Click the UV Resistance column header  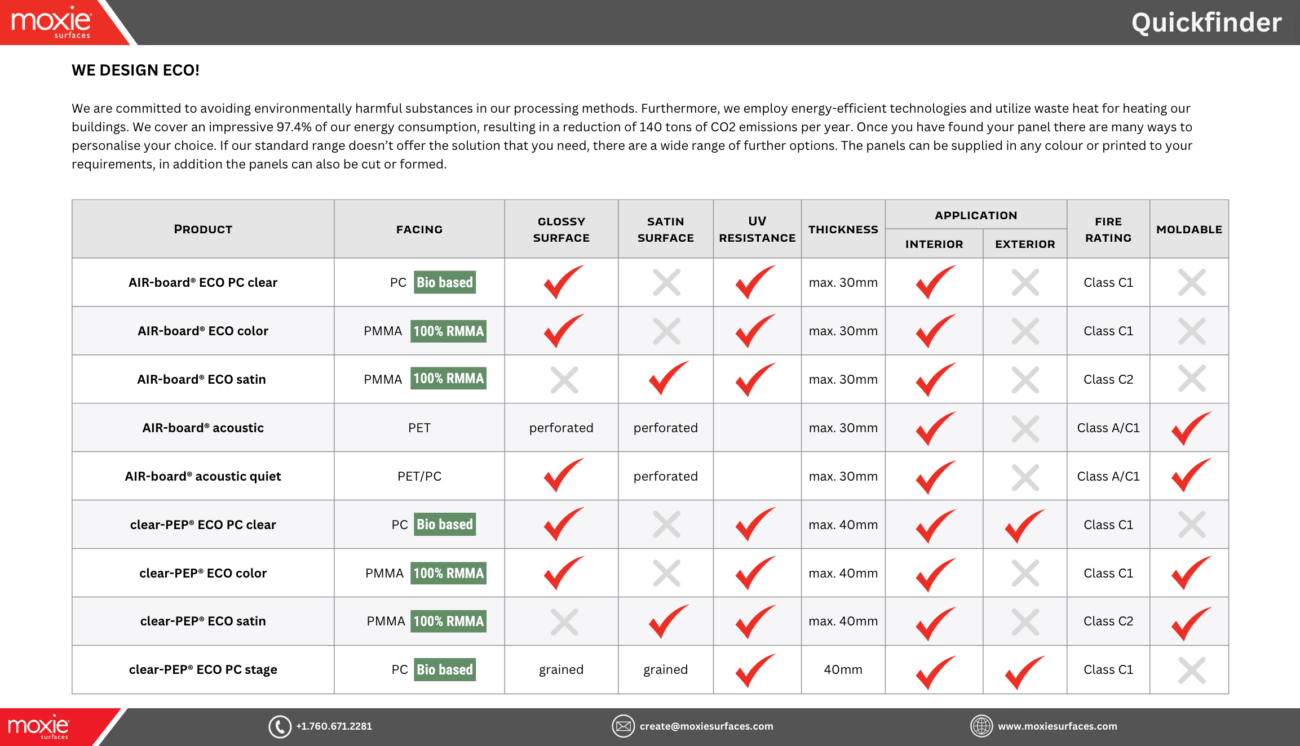(757, 229)
